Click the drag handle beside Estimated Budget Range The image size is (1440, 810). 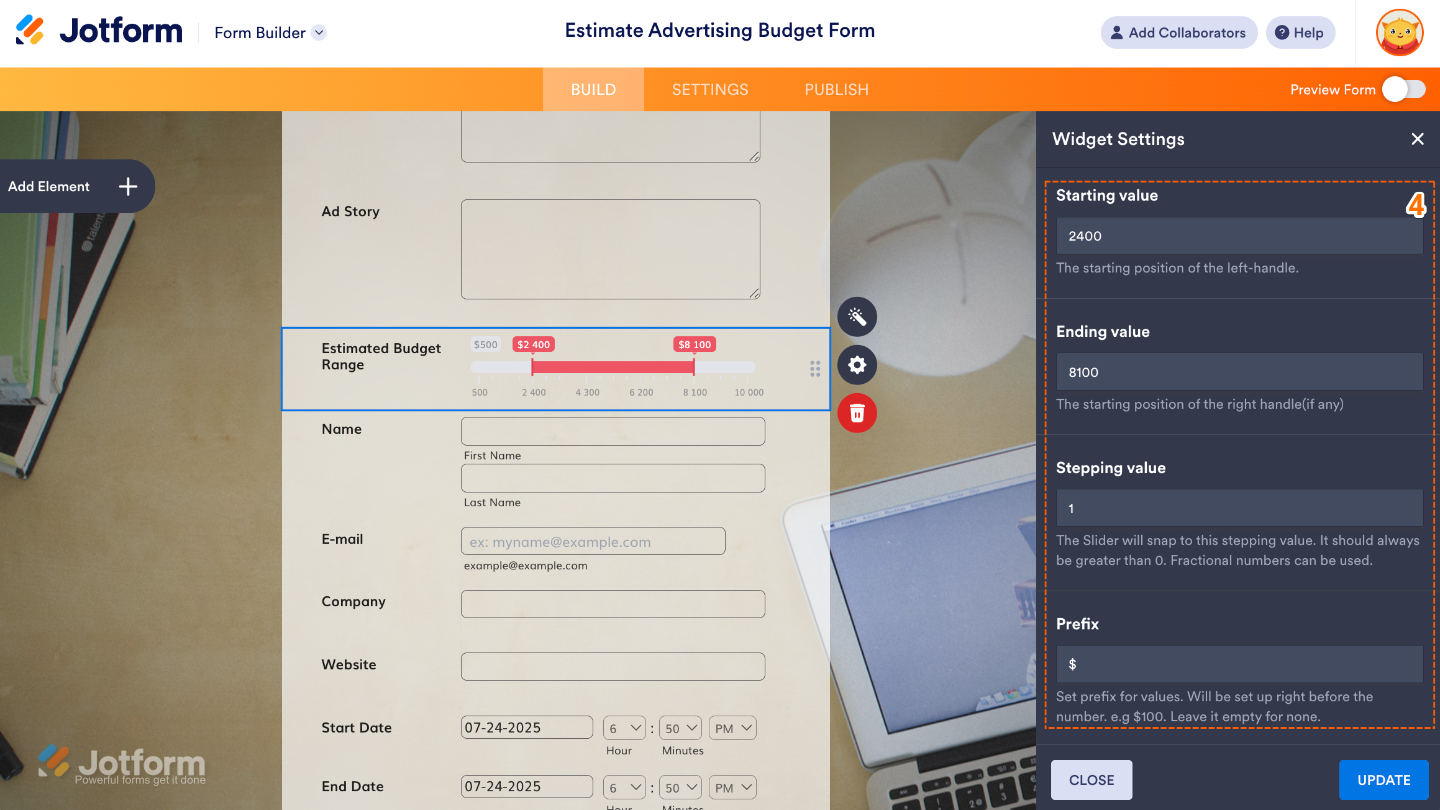coord(815,368)
